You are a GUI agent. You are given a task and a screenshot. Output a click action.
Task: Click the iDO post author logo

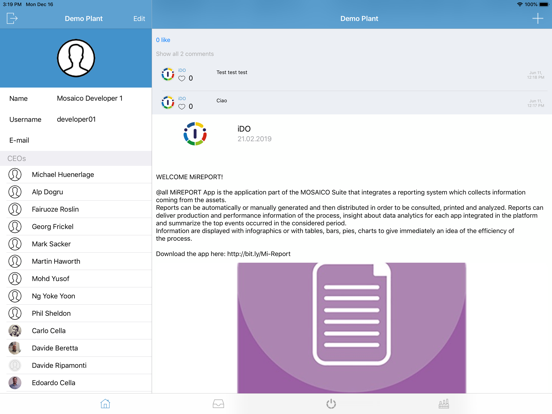click(195, 134)
